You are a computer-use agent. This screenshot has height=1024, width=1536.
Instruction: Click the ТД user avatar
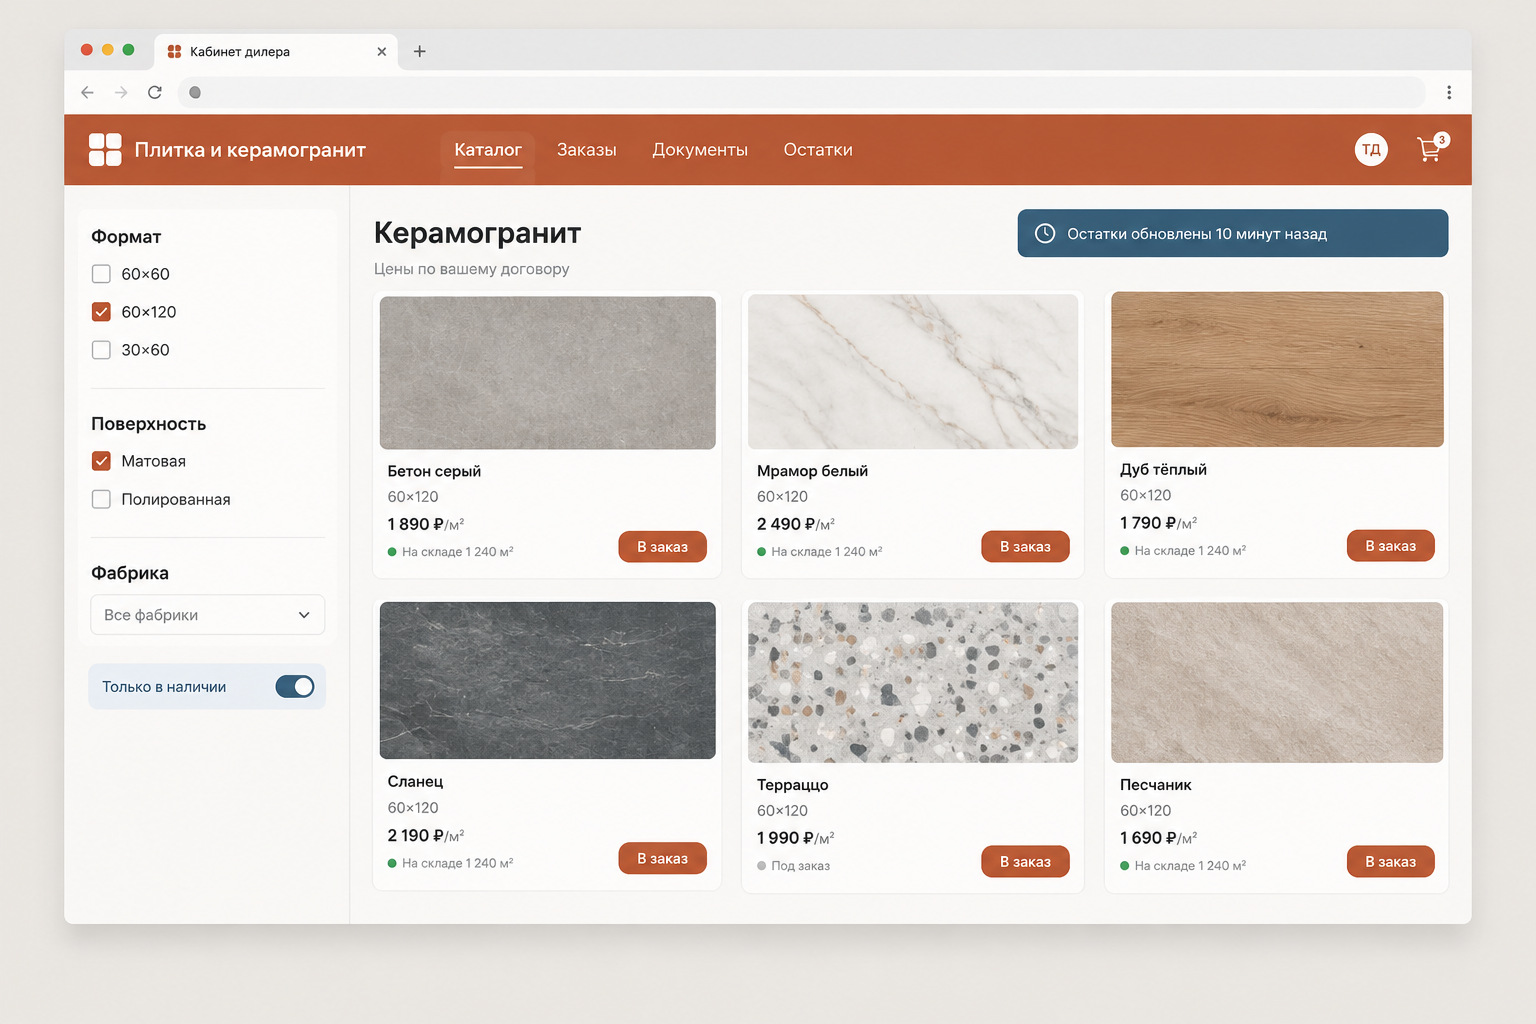tap(1371, 150)
